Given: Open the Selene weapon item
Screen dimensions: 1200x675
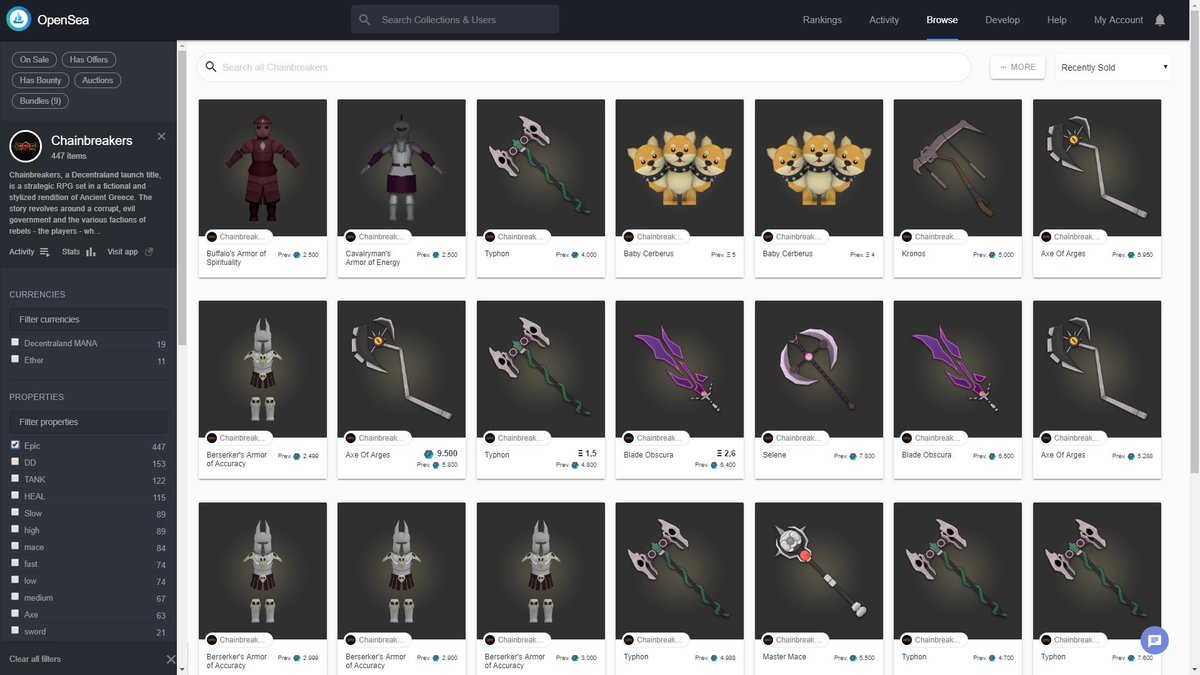Looking at the screenshot, I should (x=819, y=390).
